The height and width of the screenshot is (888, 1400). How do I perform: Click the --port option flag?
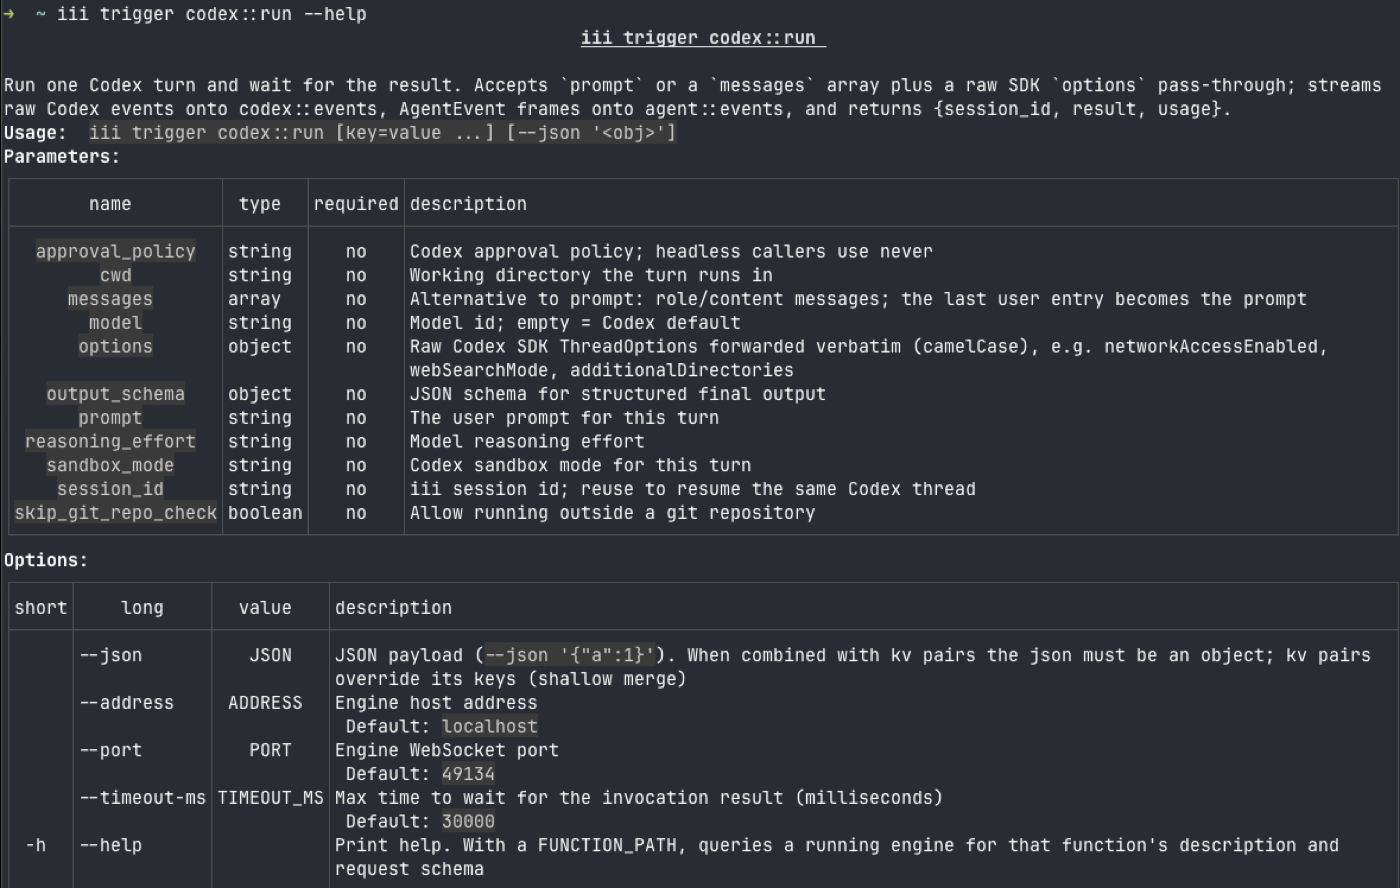point(111,751)
